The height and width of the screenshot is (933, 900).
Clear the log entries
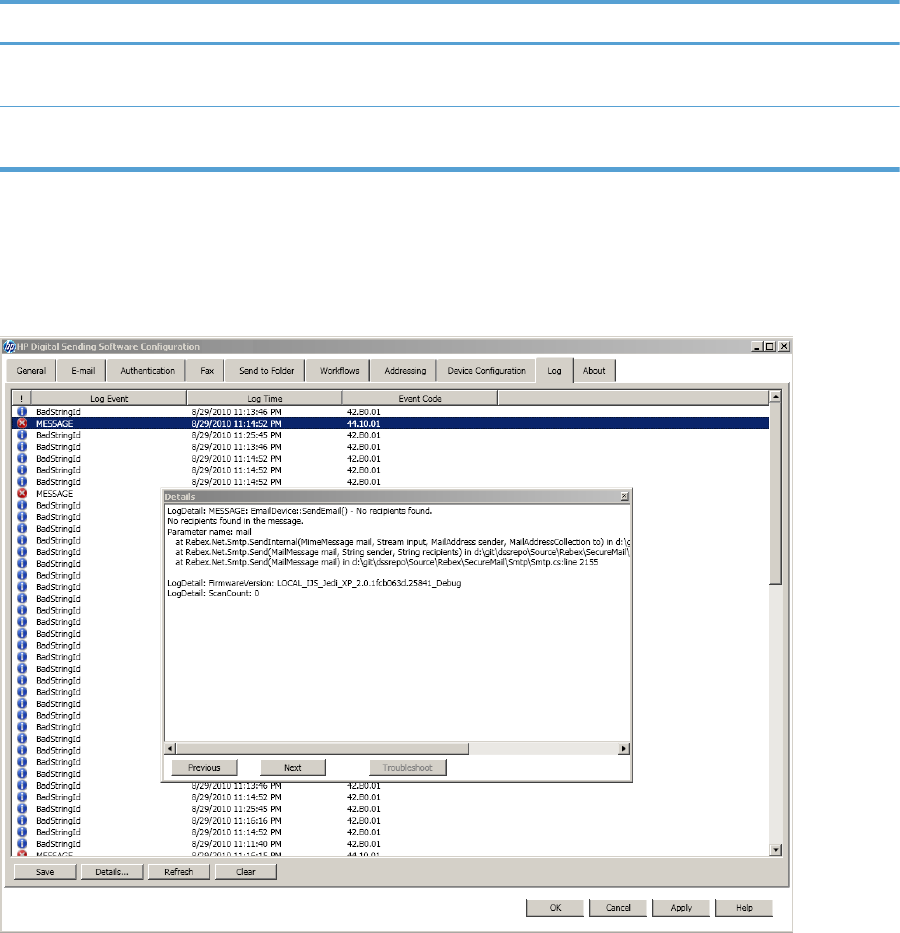click(245, 872)
